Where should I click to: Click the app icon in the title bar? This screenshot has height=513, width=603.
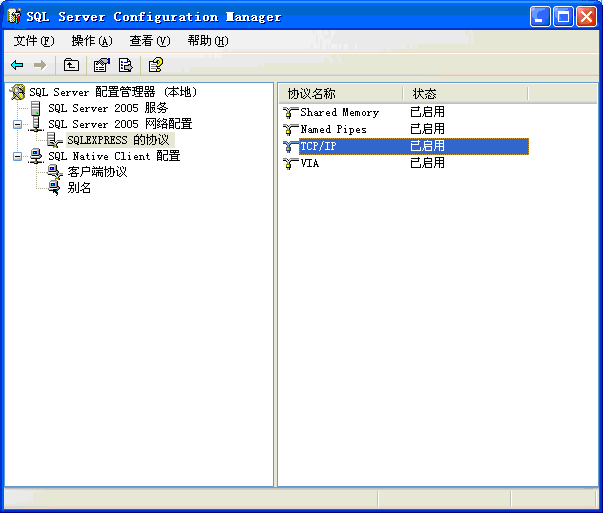pyautogui.click(x=14, y=17)
